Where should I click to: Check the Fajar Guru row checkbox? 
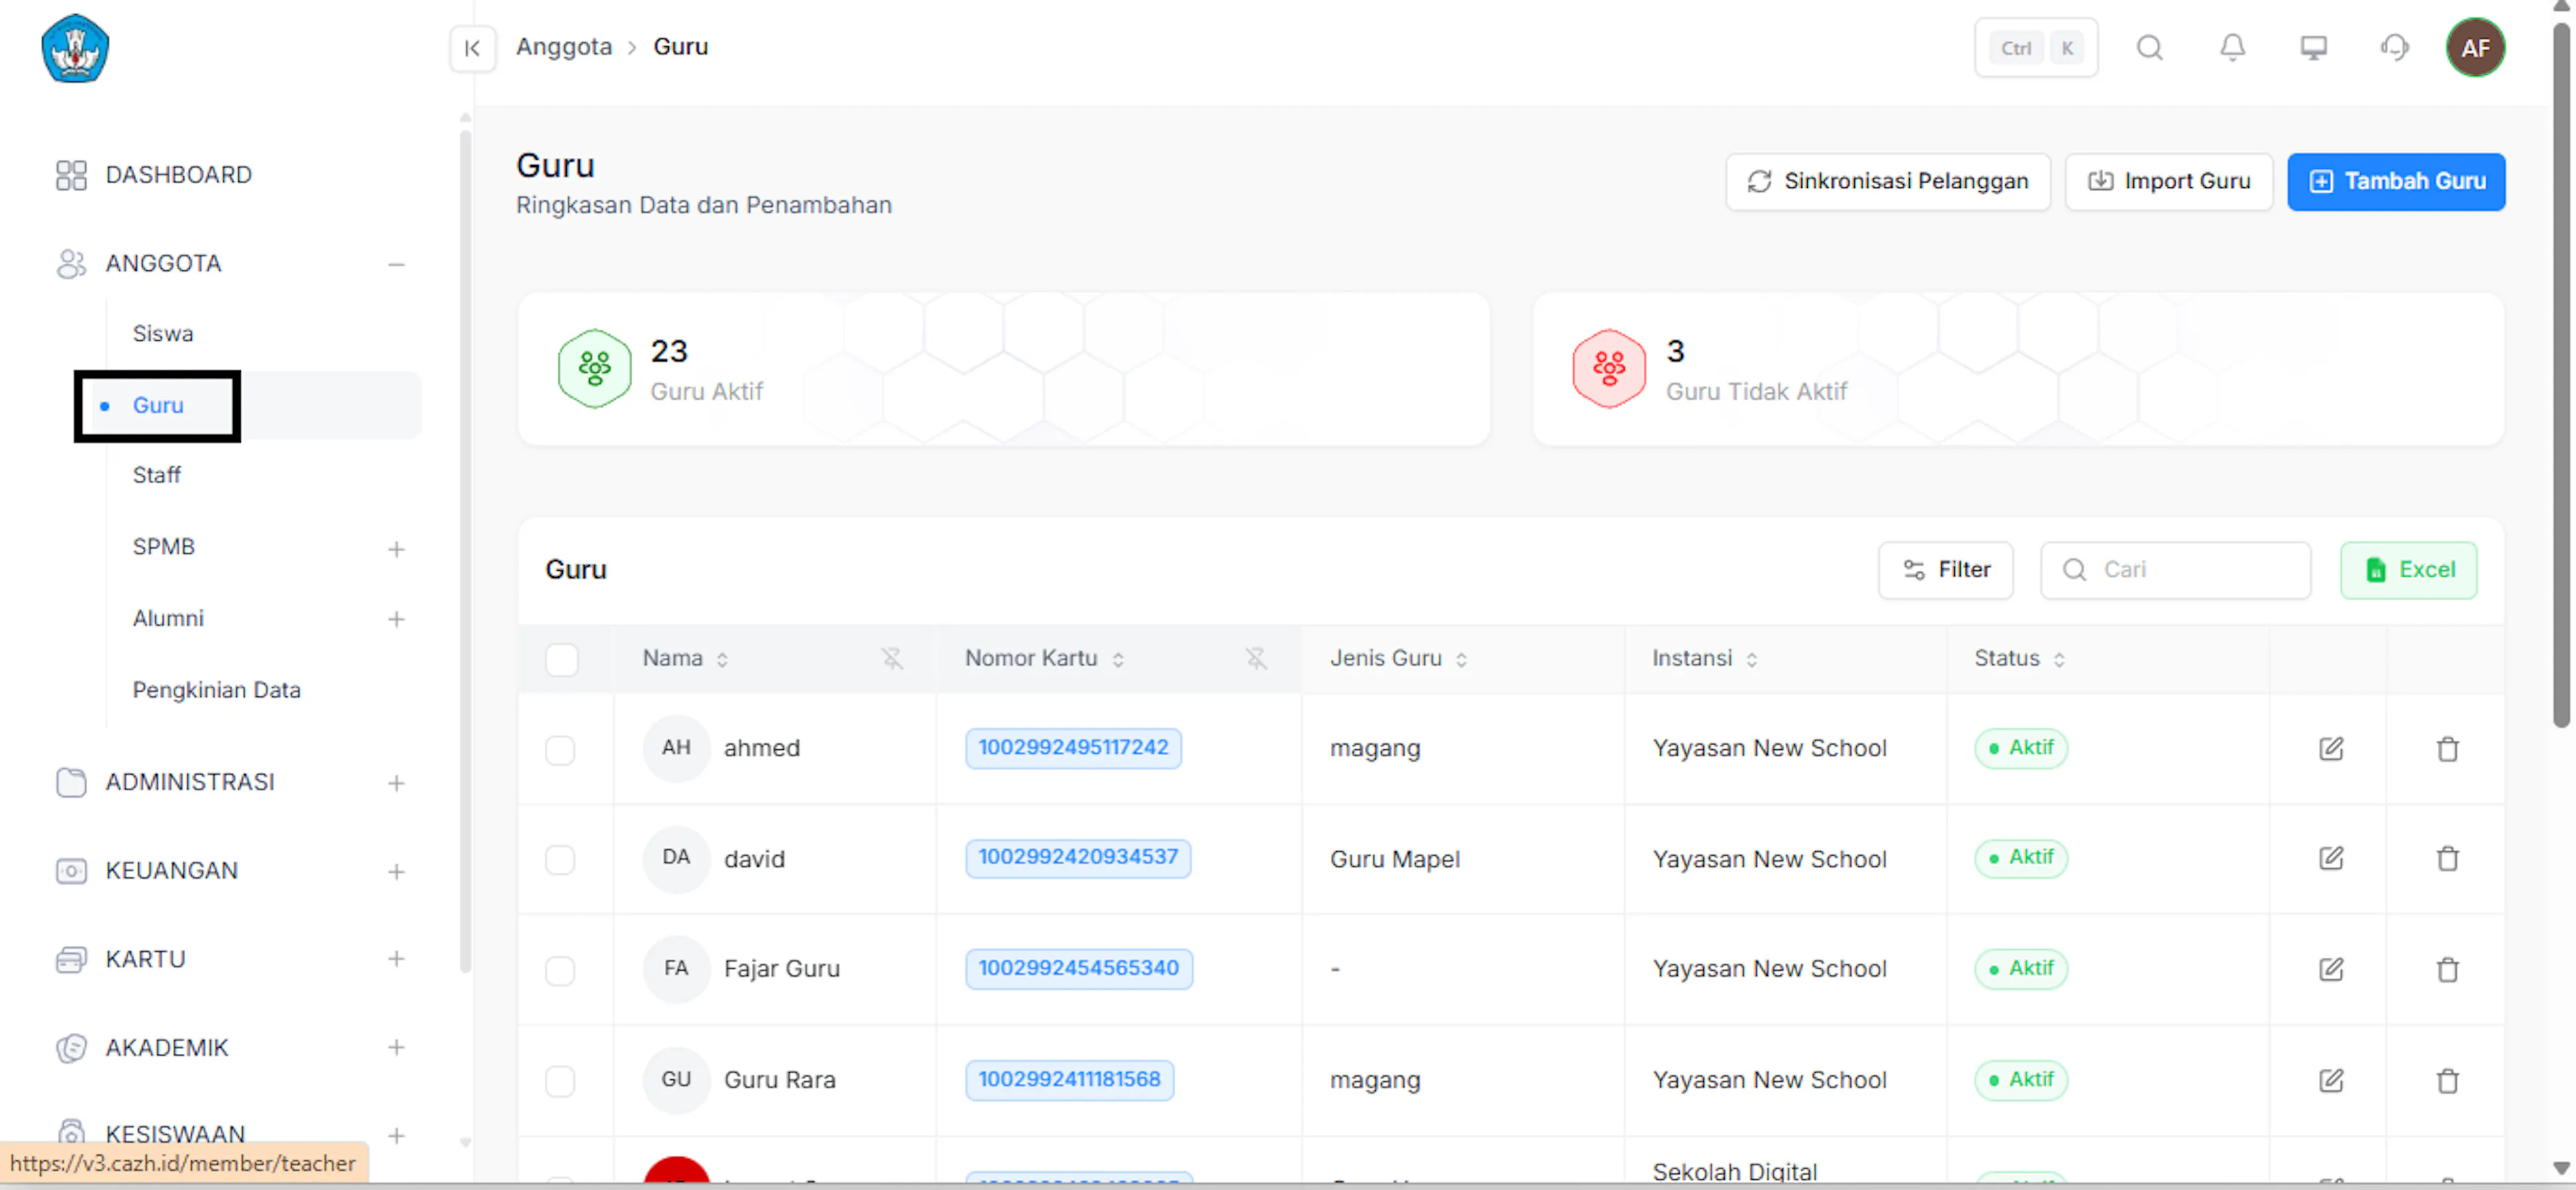(560, 971)
